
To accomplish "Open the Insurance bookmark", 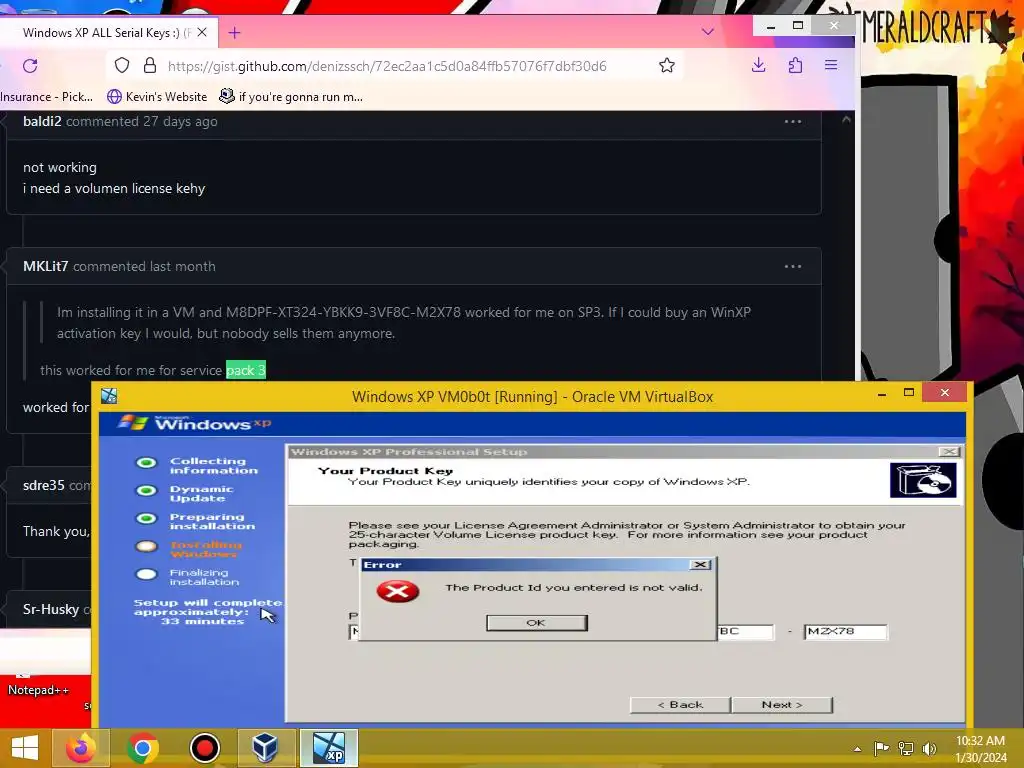I will tap(46, 97).
